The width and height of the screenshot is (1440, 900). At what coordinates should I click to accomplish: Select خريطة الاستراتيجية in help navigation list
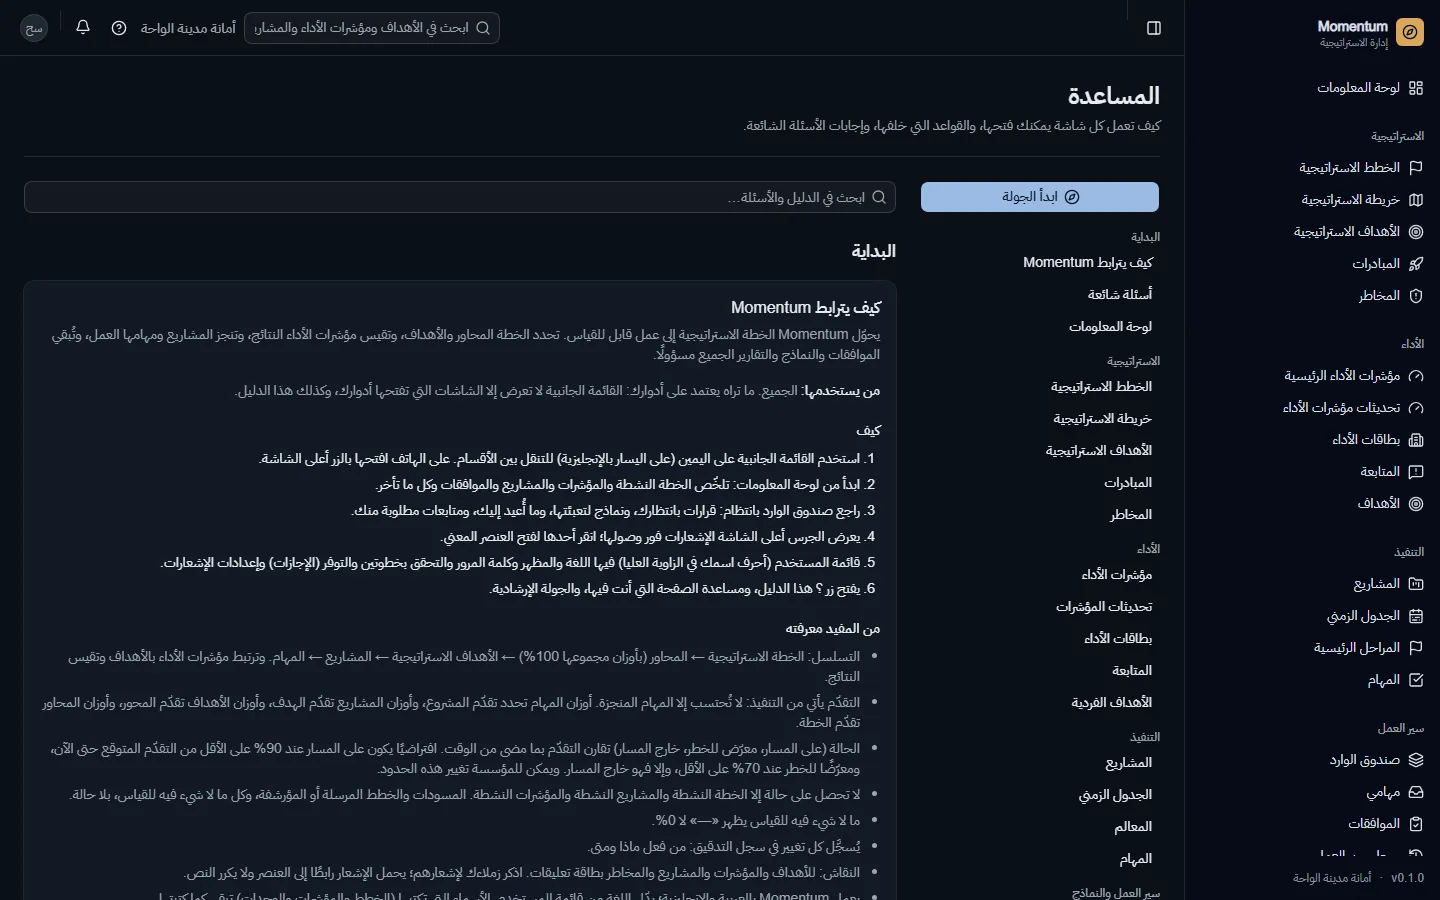1103,418
